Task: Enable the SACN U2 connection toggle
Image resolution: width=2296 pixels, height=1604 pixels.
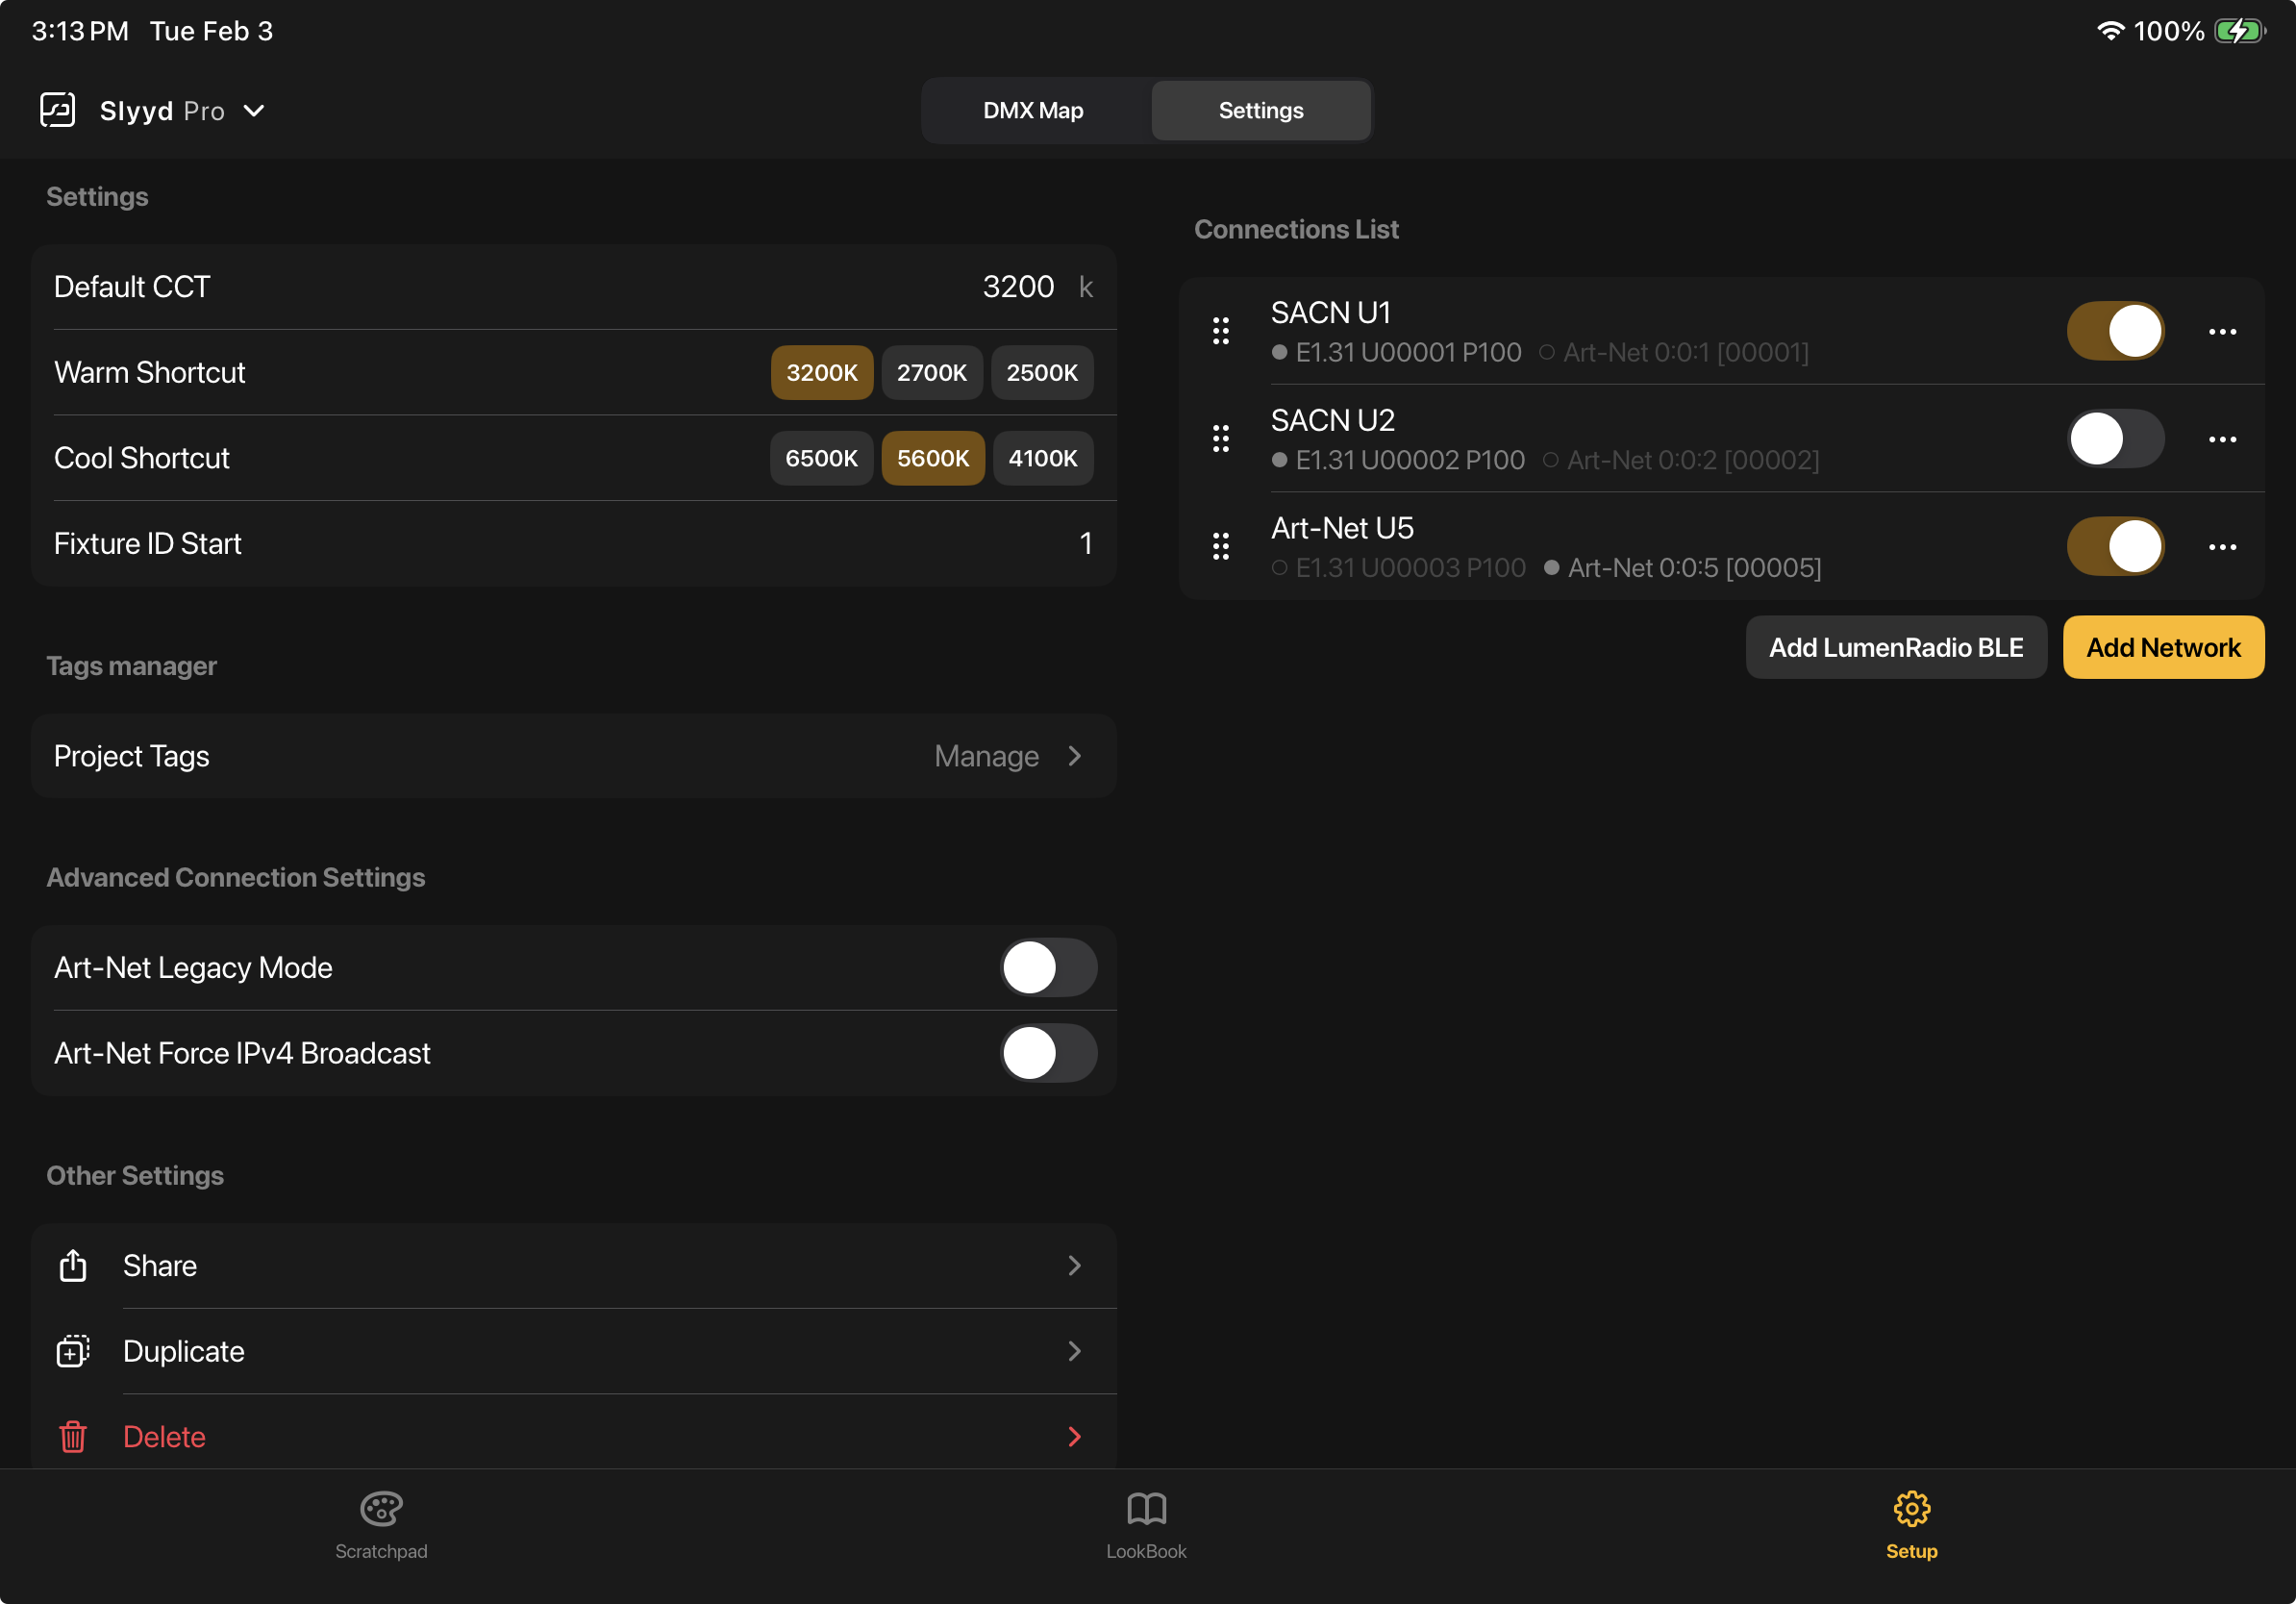Action: point(2115,438)
